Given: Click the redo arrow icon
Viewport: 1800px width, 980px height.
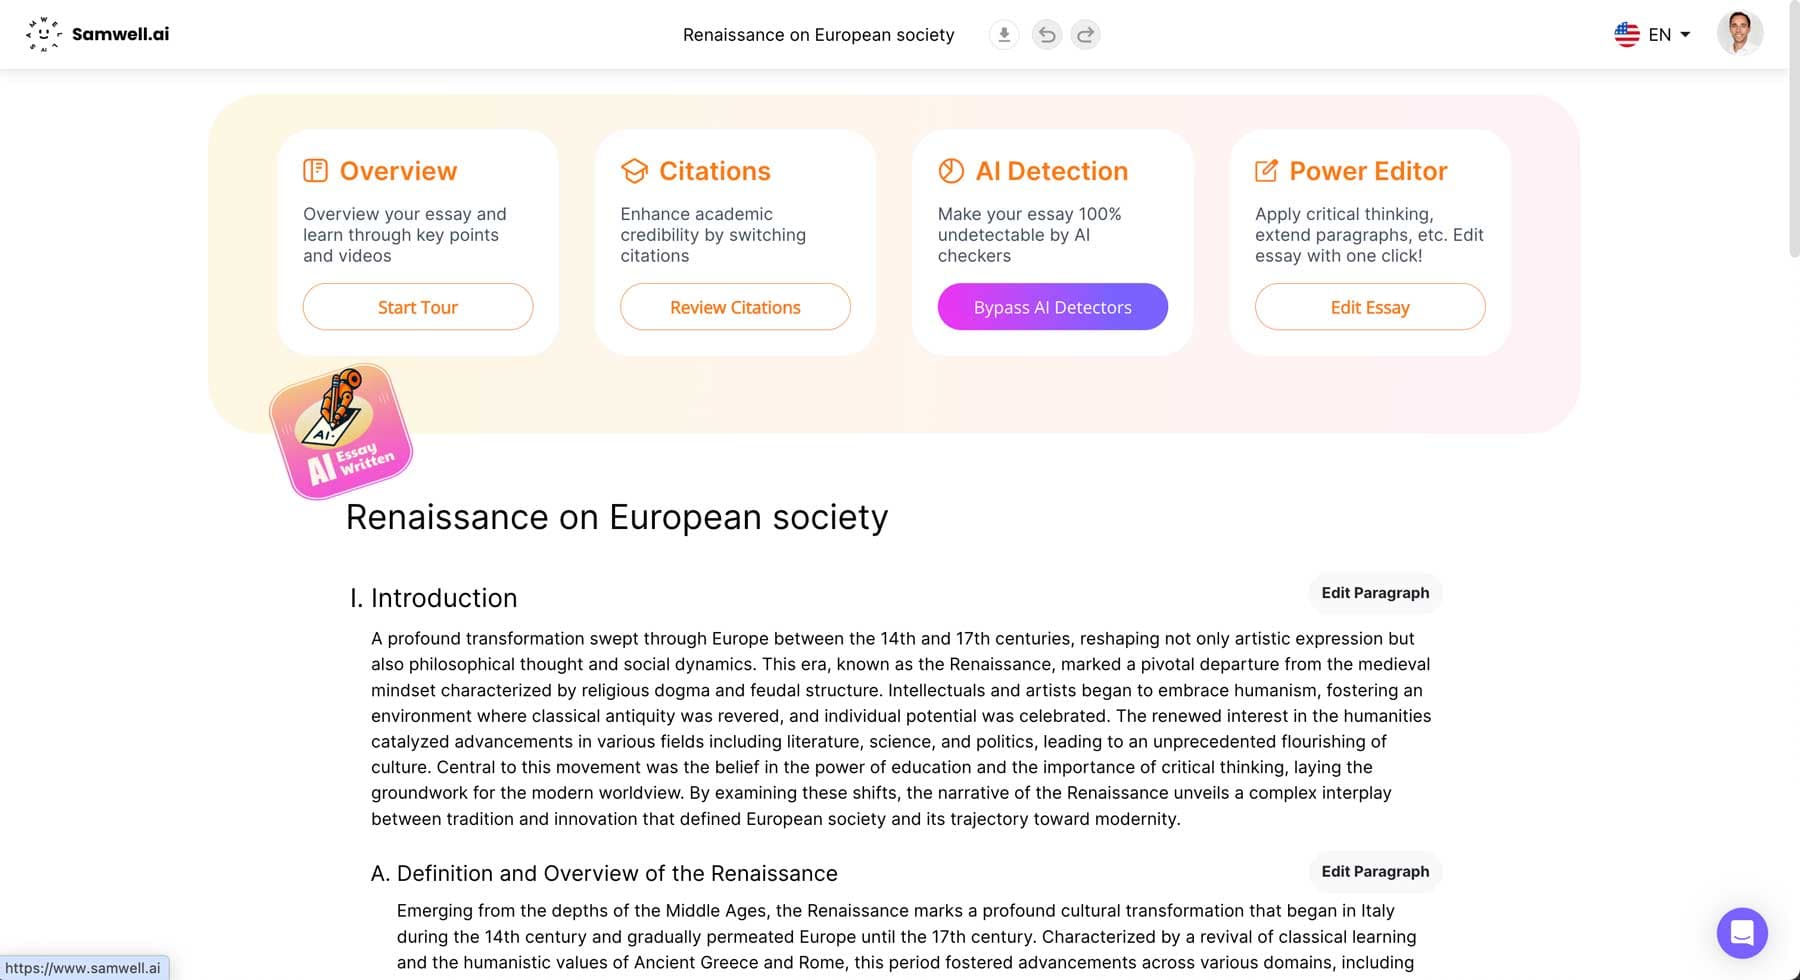Looking at the screenshot, I should pos(1085,35).
